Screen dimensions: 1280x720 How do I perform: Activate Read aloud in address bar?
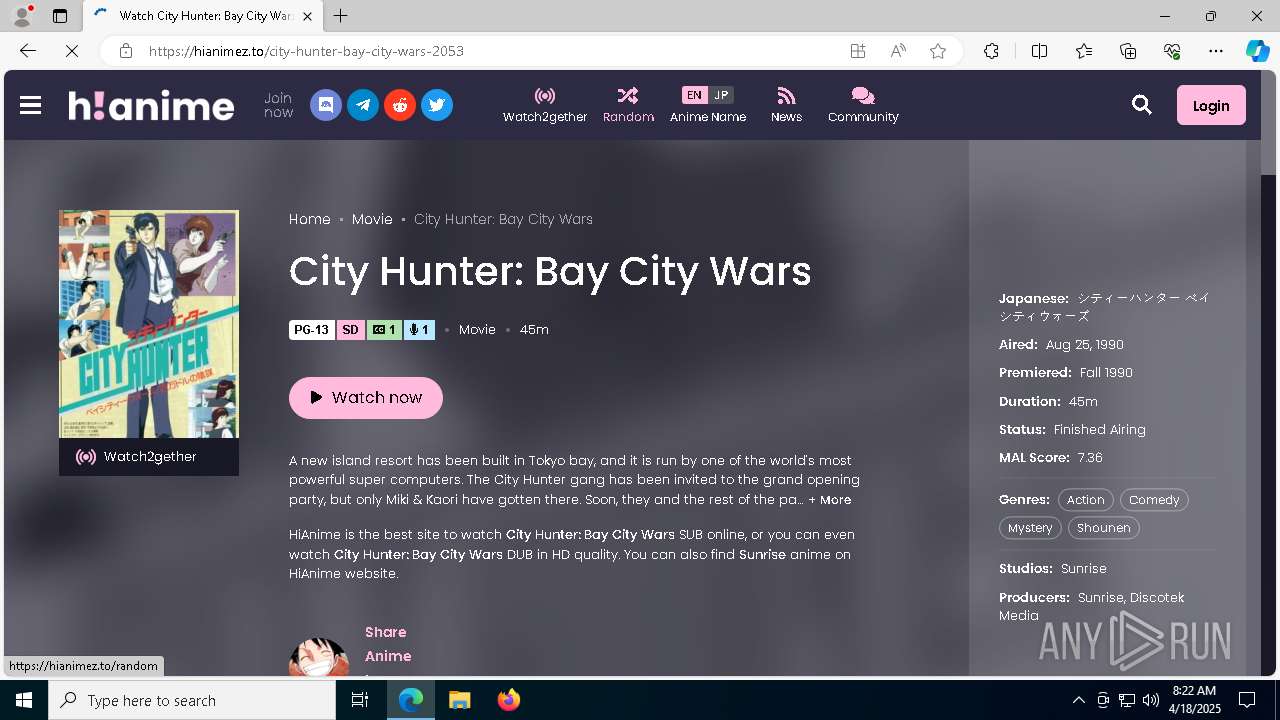click(x=898, y=51)
